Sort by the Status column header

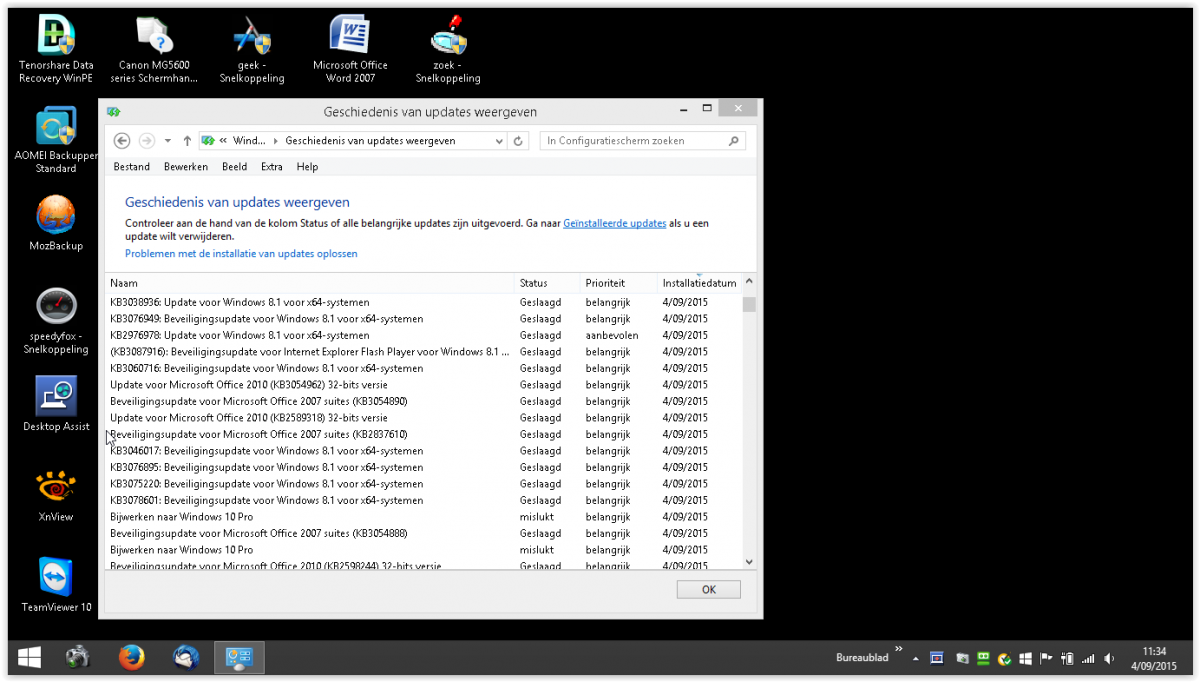point(547,283)
